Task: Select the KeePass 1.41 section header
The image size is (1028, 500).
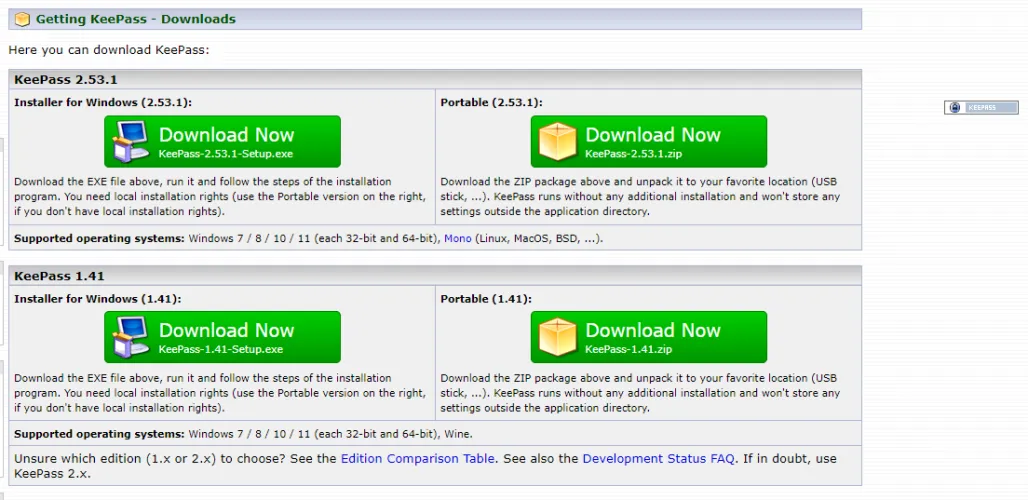Action: tap(60, 276)
